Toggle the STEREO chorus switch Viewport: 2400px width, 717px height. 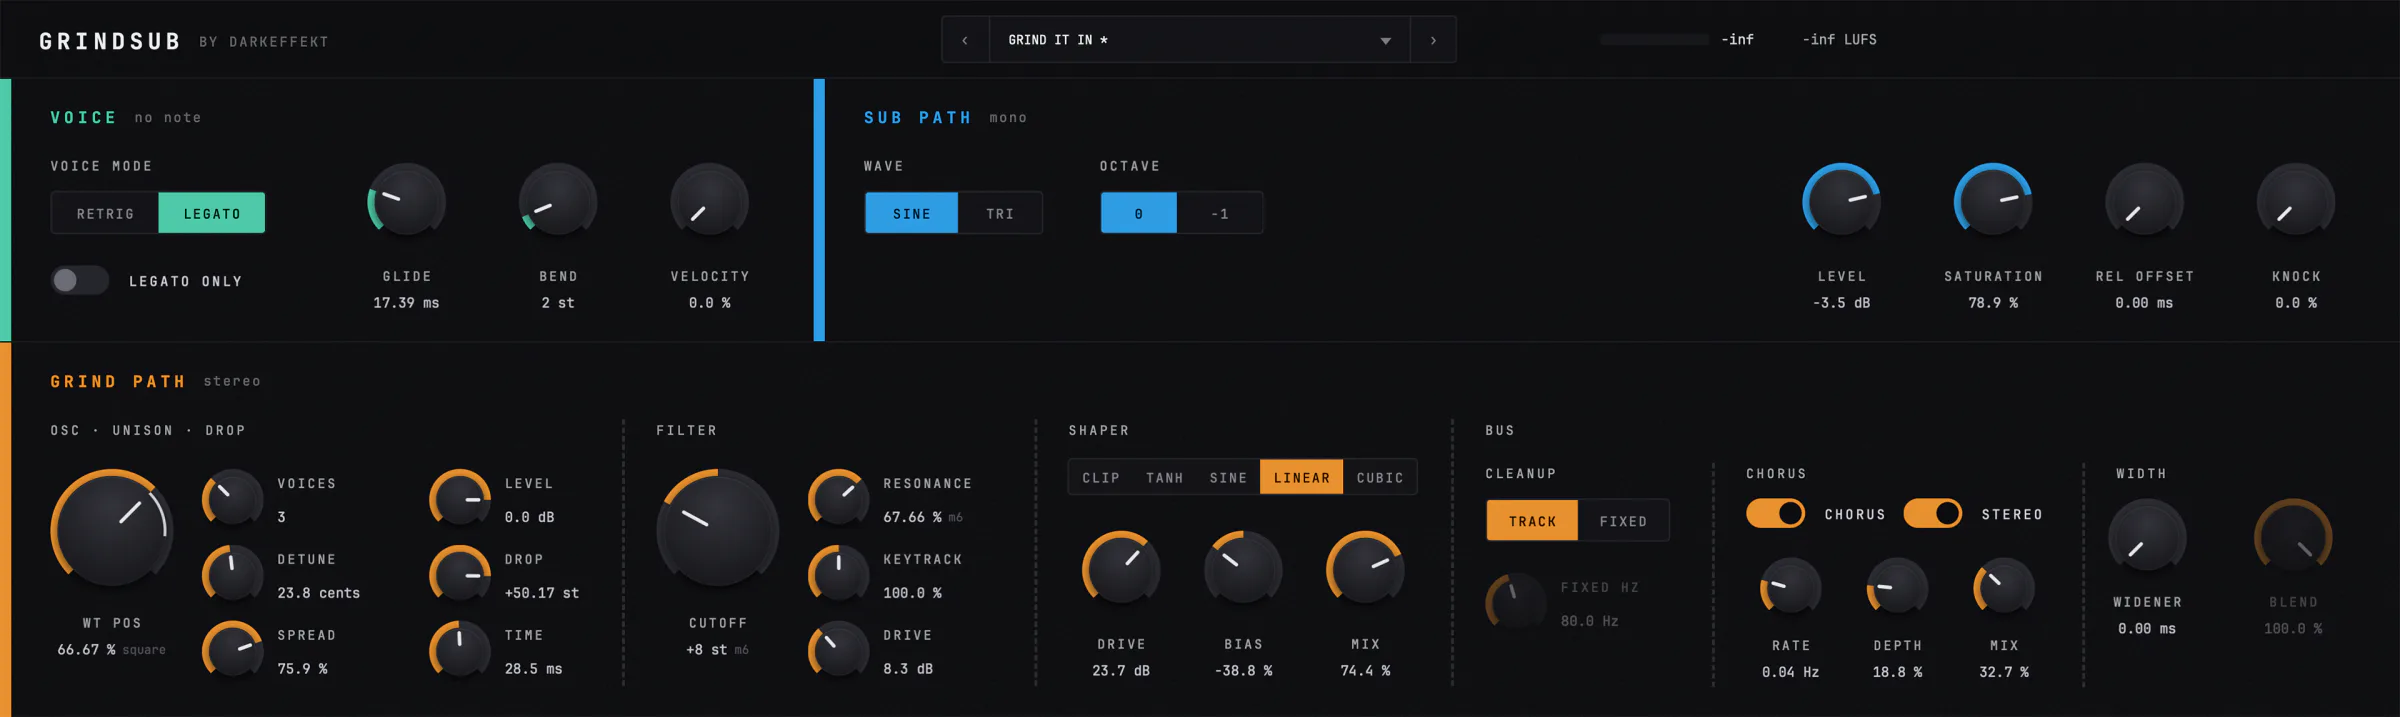click(x=1932, y=514)
